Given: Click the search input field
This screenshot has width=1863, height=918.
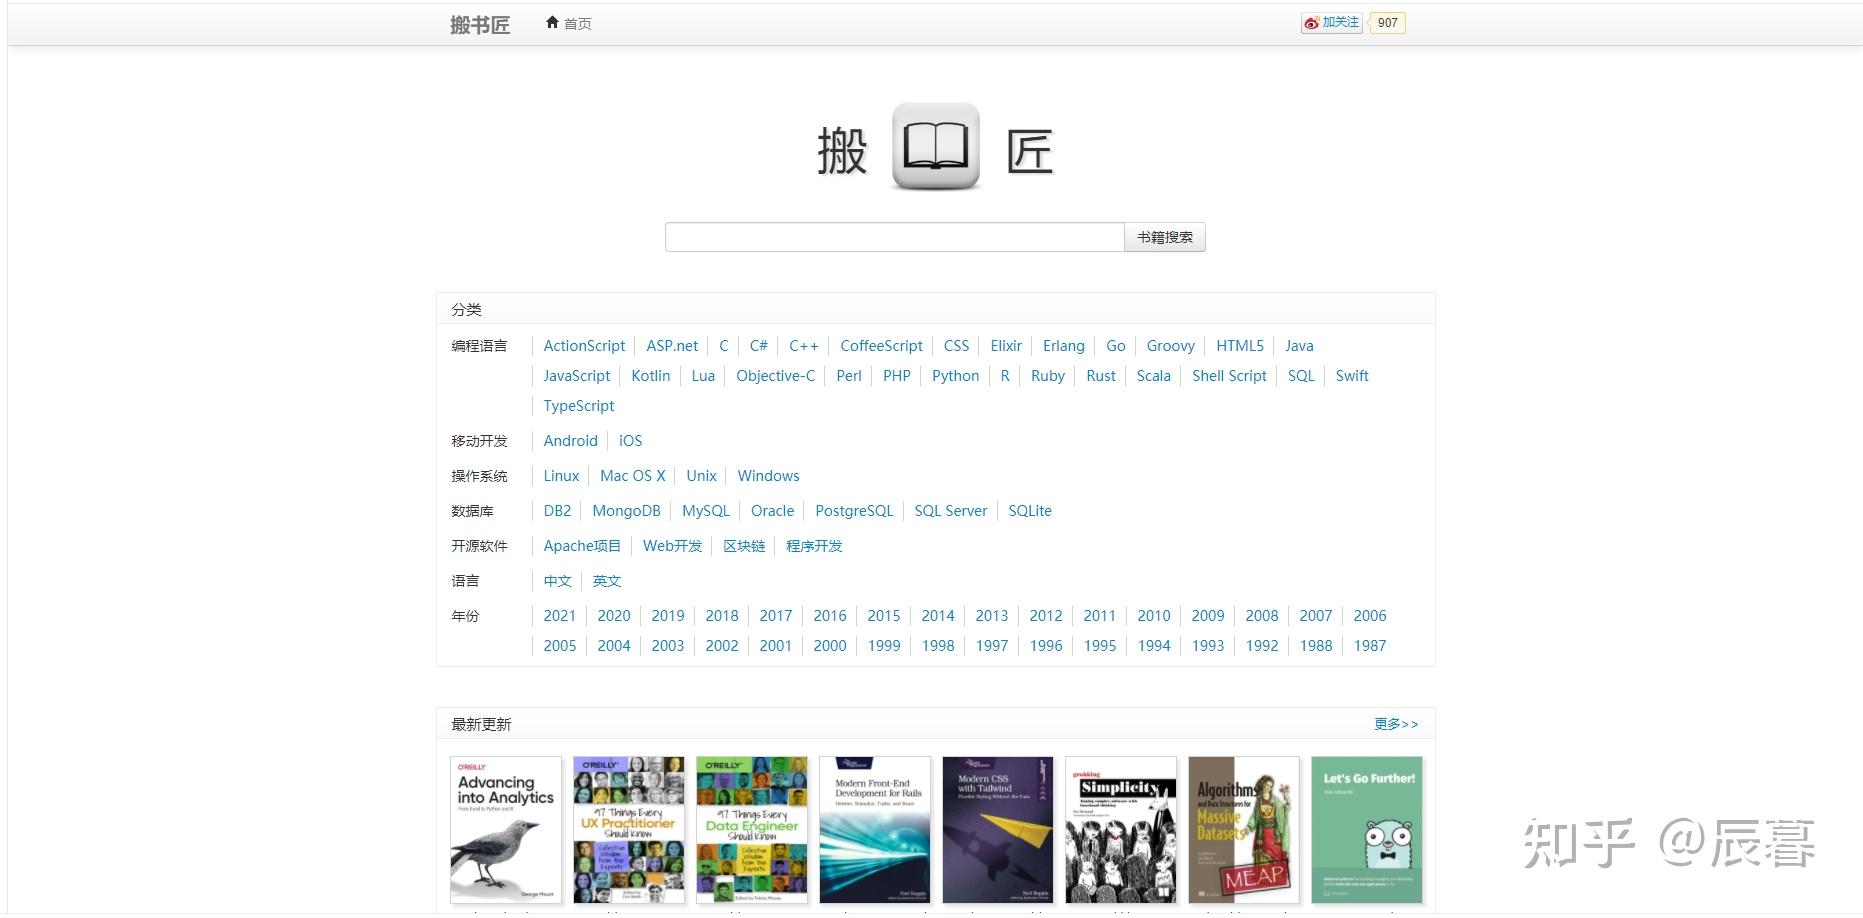Looking at the screenshot, I should tap(895, 236).
